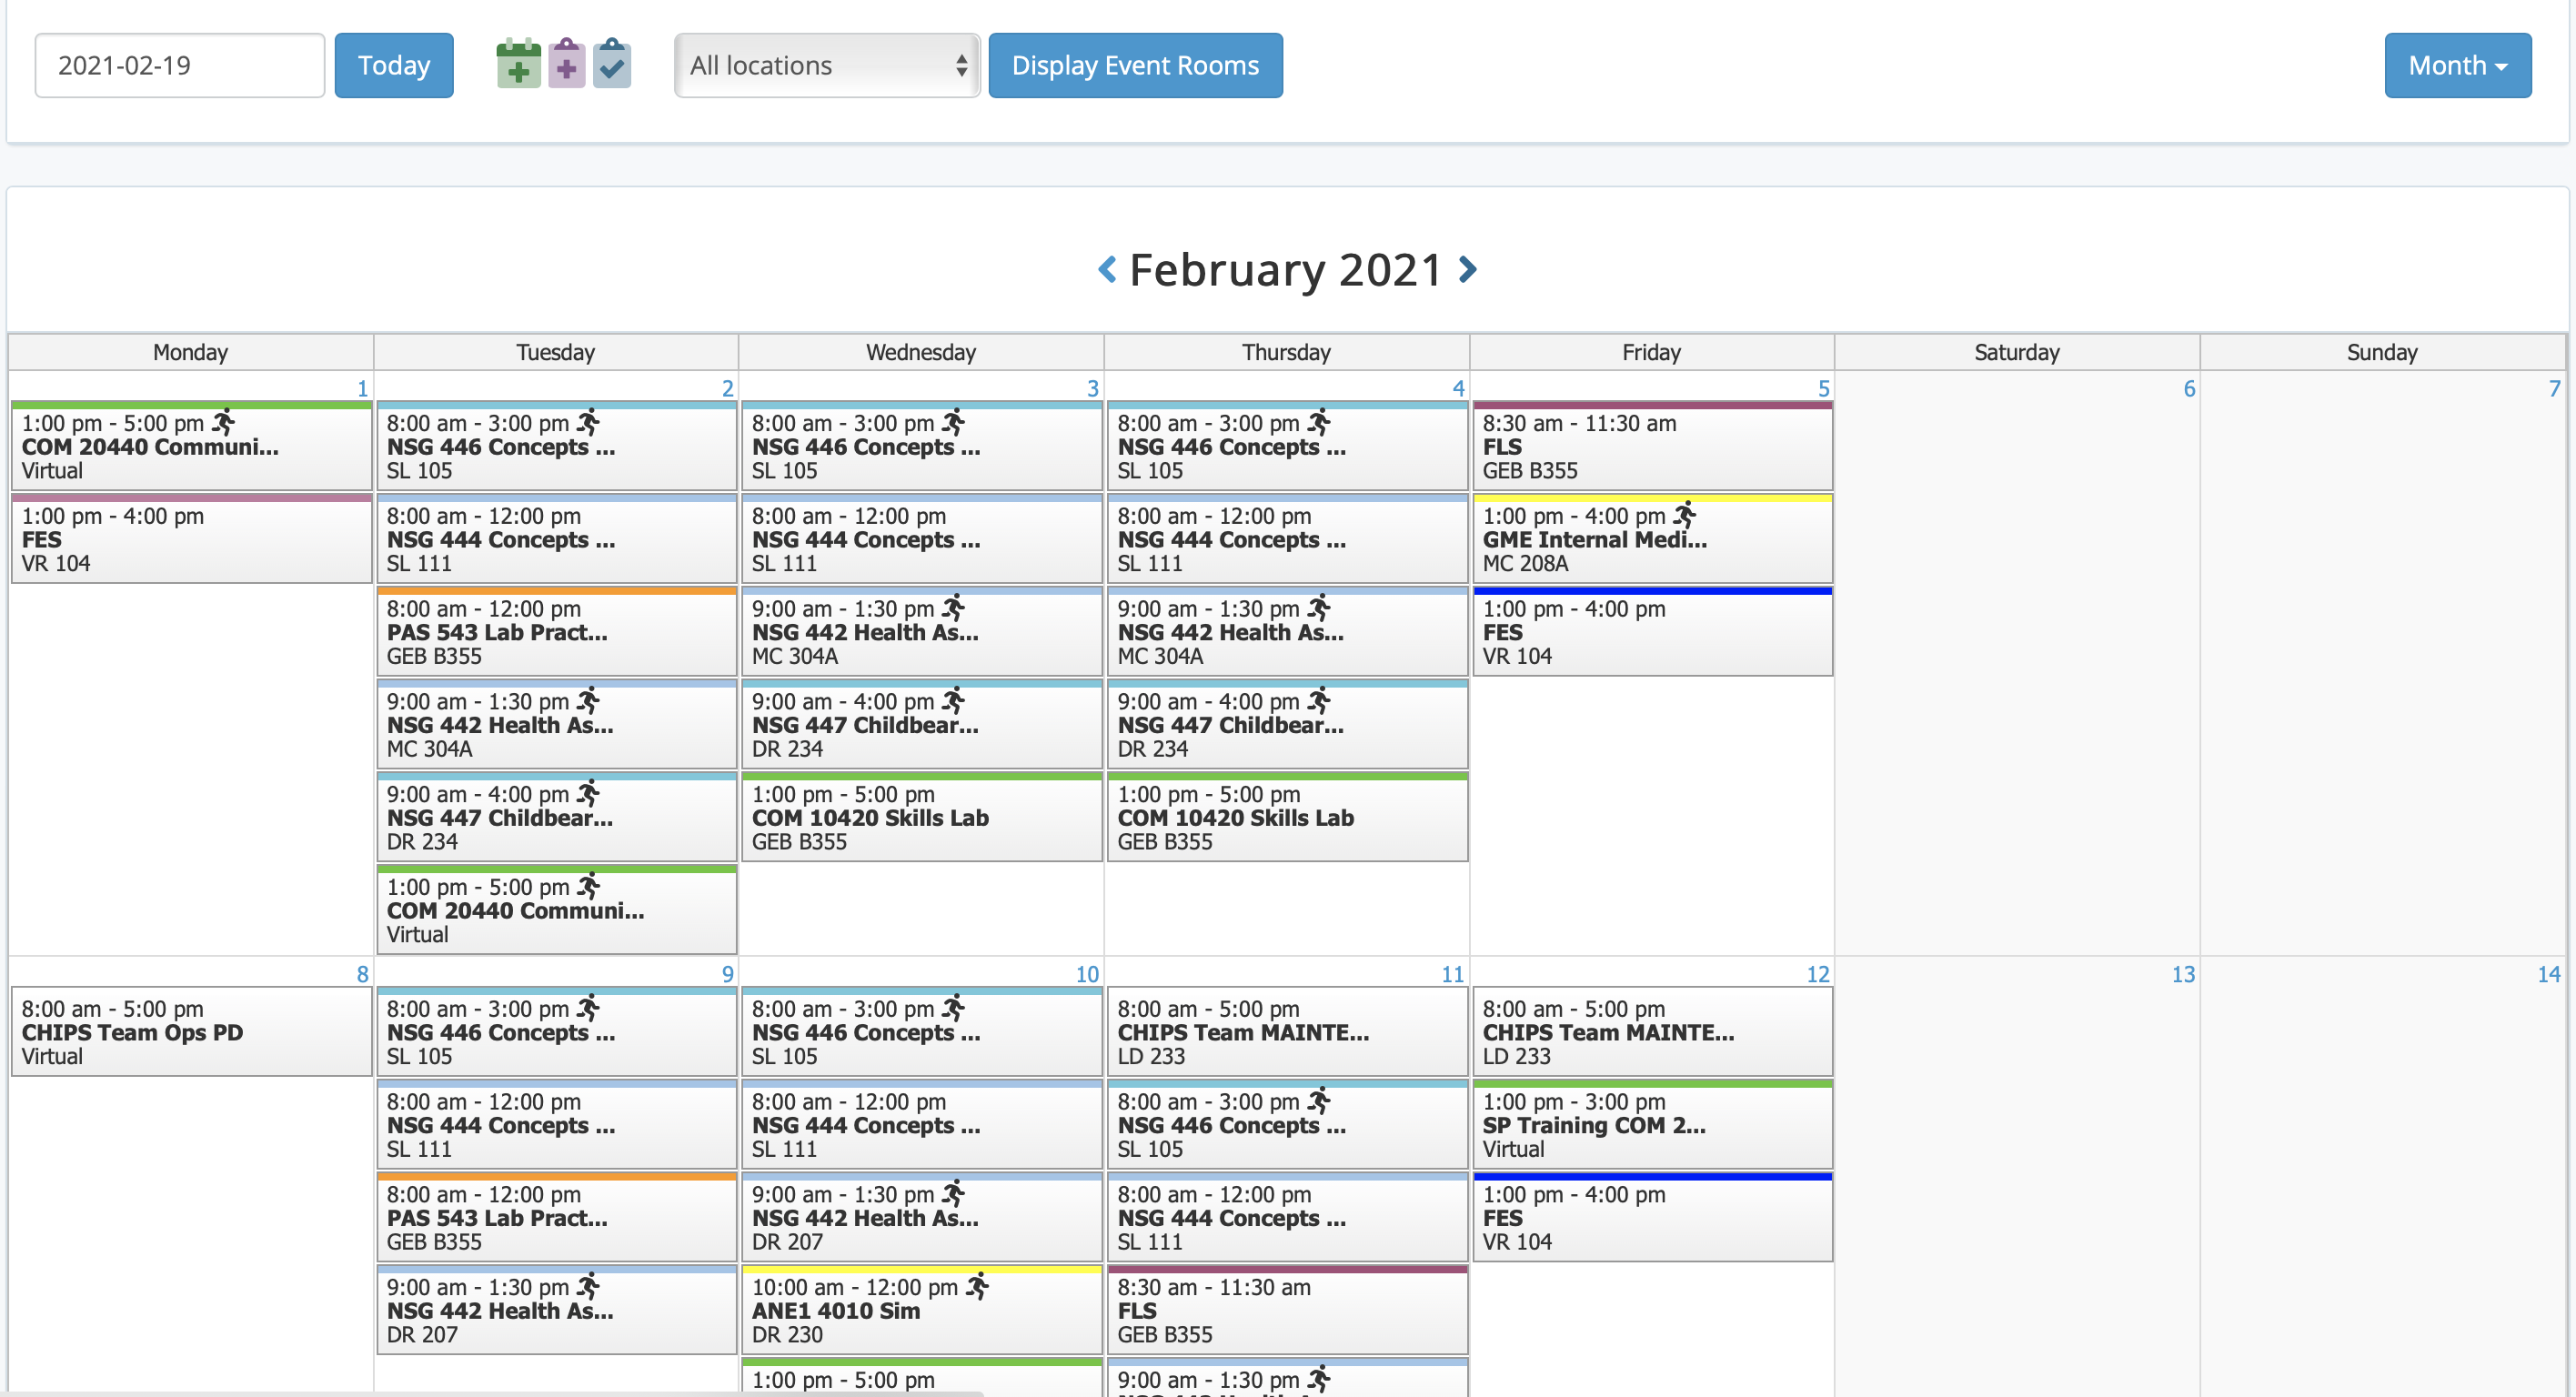
Task: Click running icon on Tuesday 2 NSG 446 event
Action: tap(588, 422)
